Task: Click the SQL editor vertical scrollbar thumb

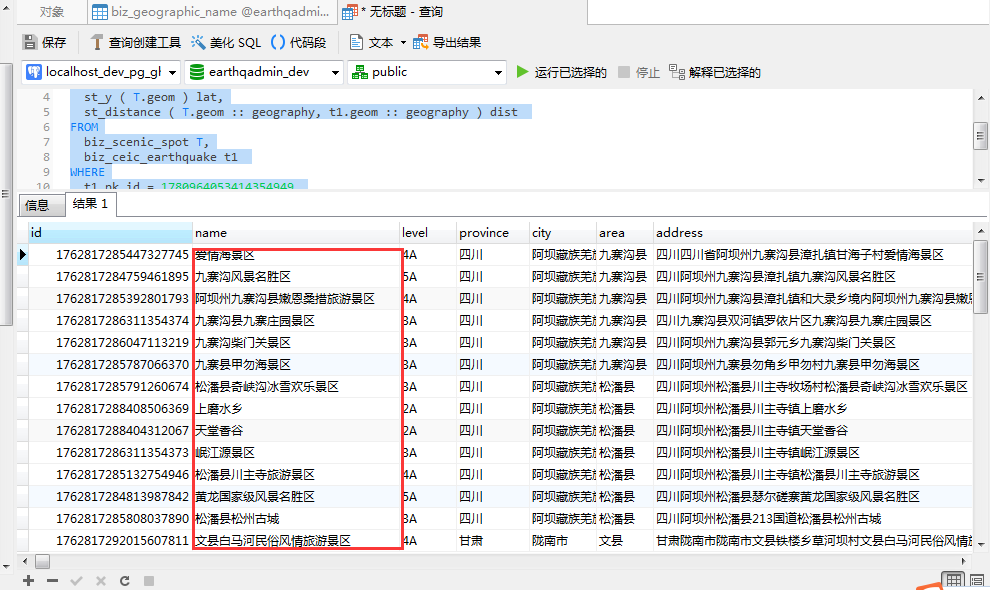Action: [981, 136]
